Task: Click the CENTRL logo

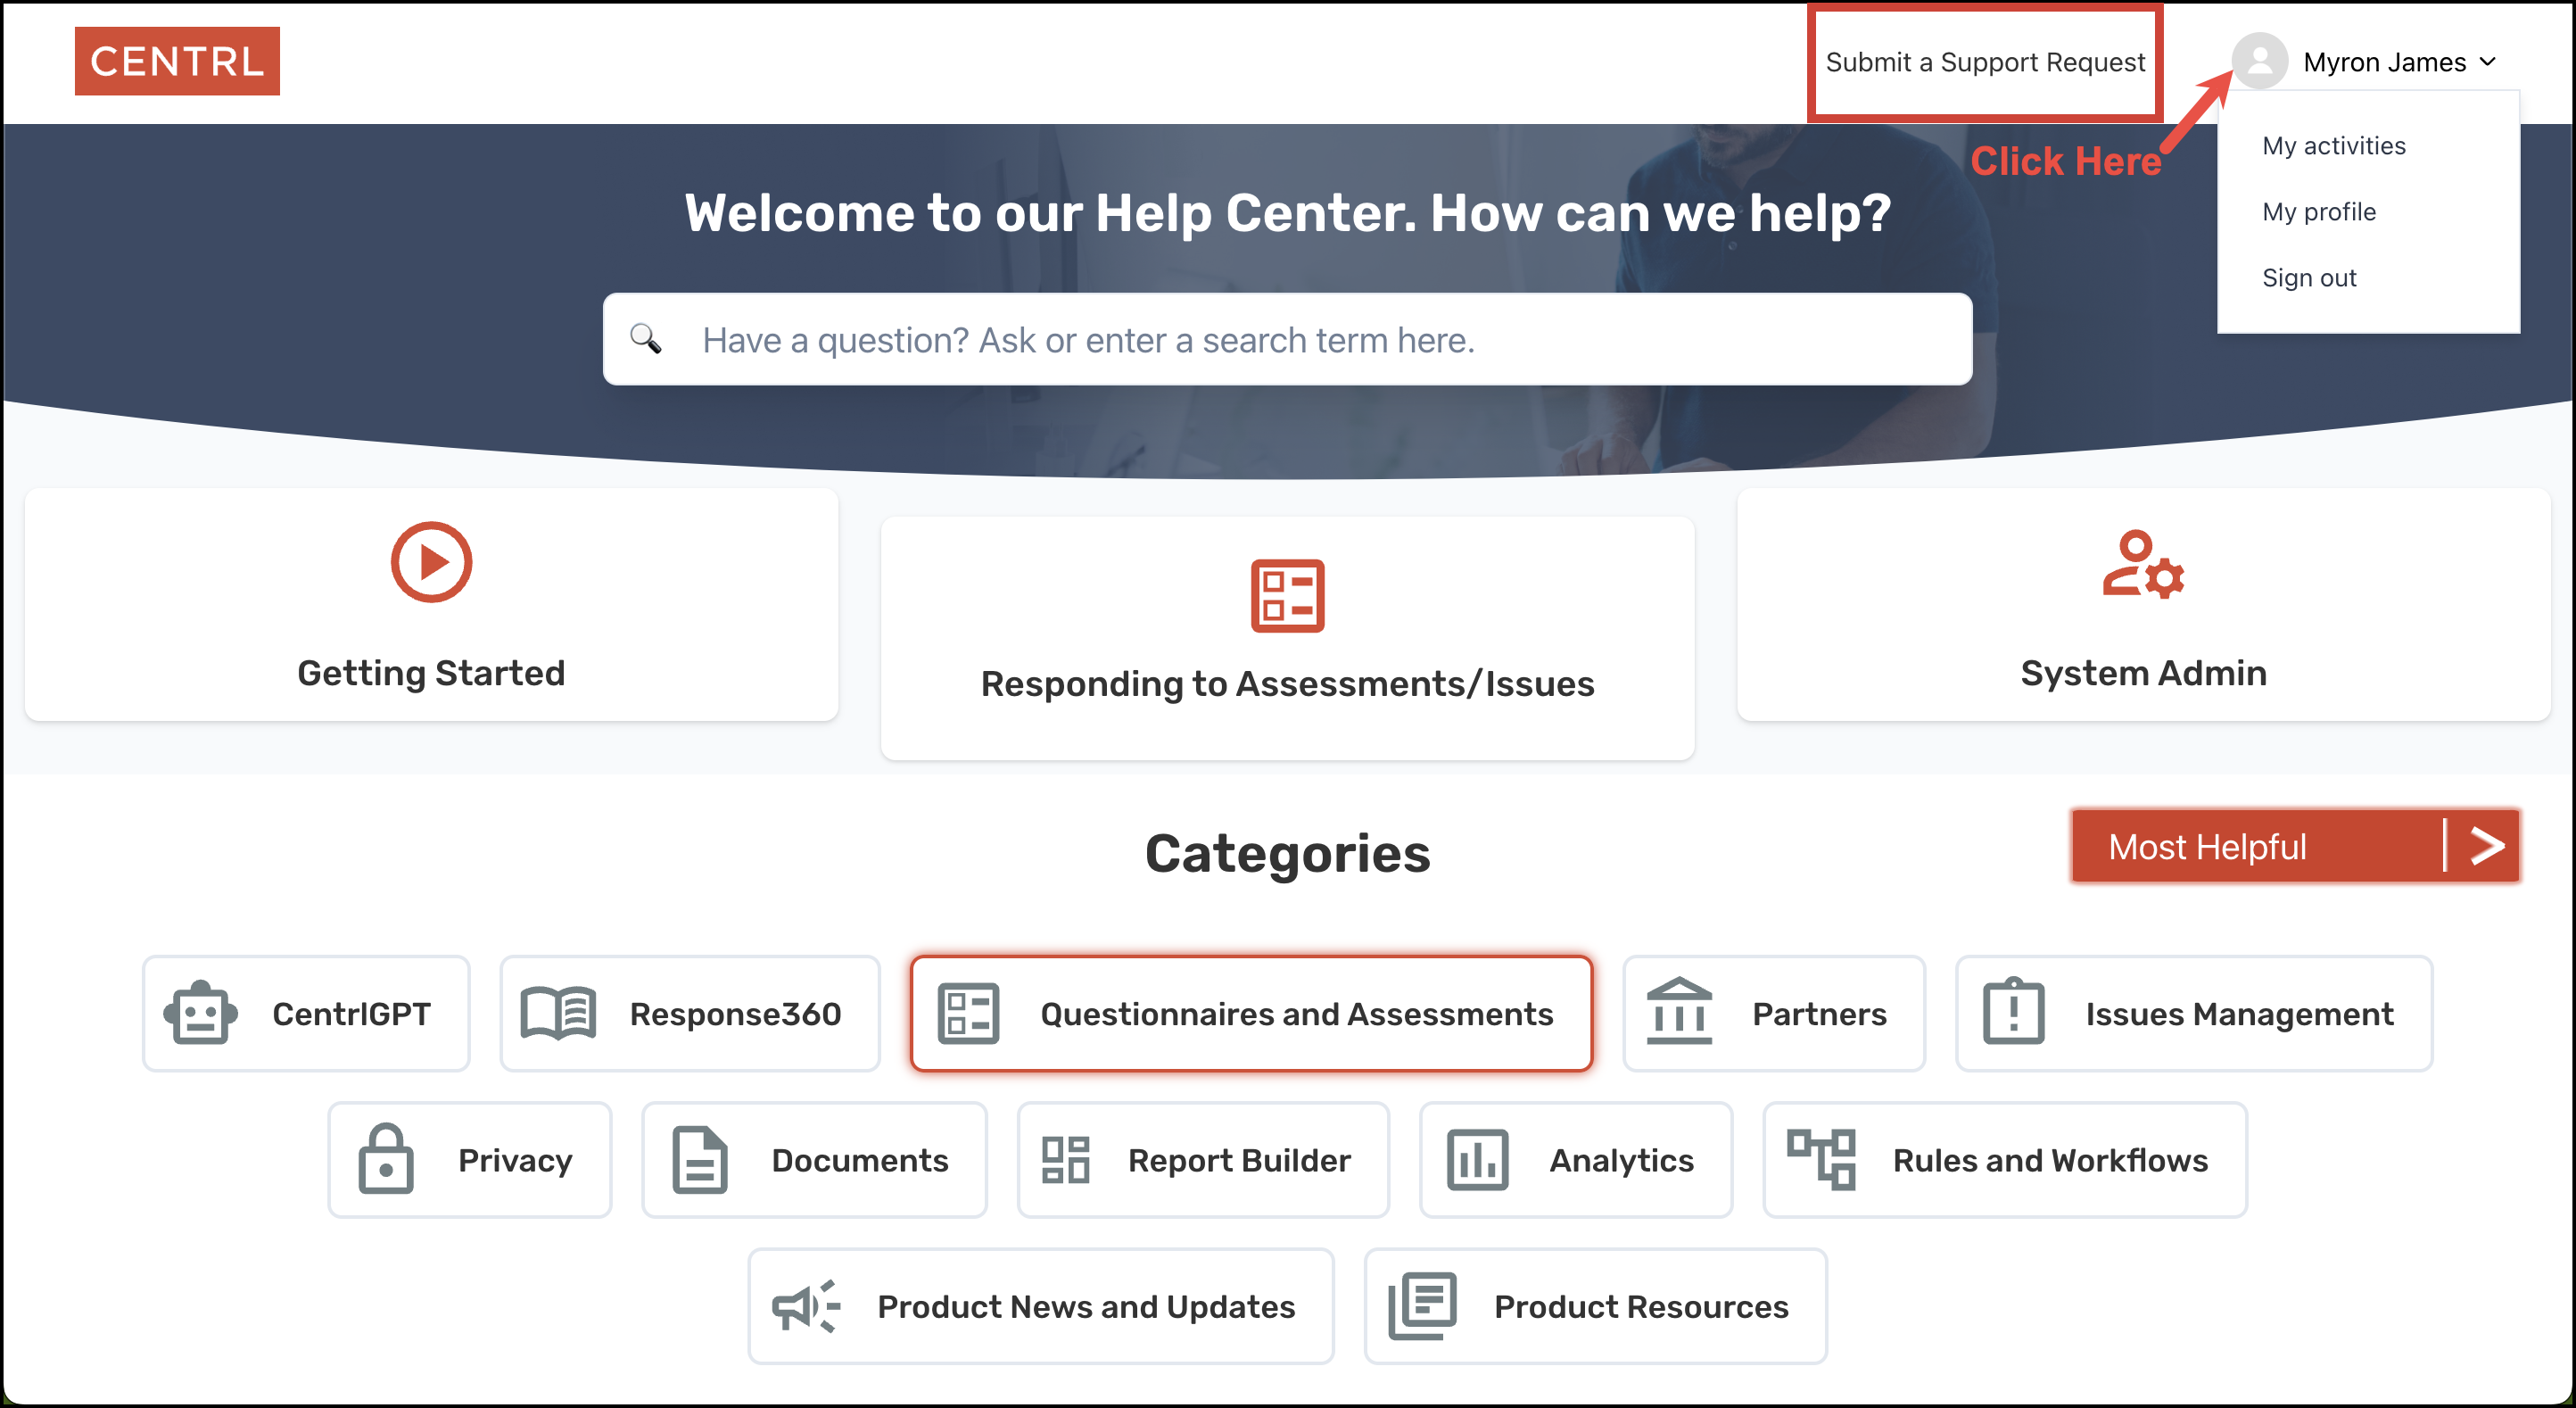Action: [x=177, y=61]
